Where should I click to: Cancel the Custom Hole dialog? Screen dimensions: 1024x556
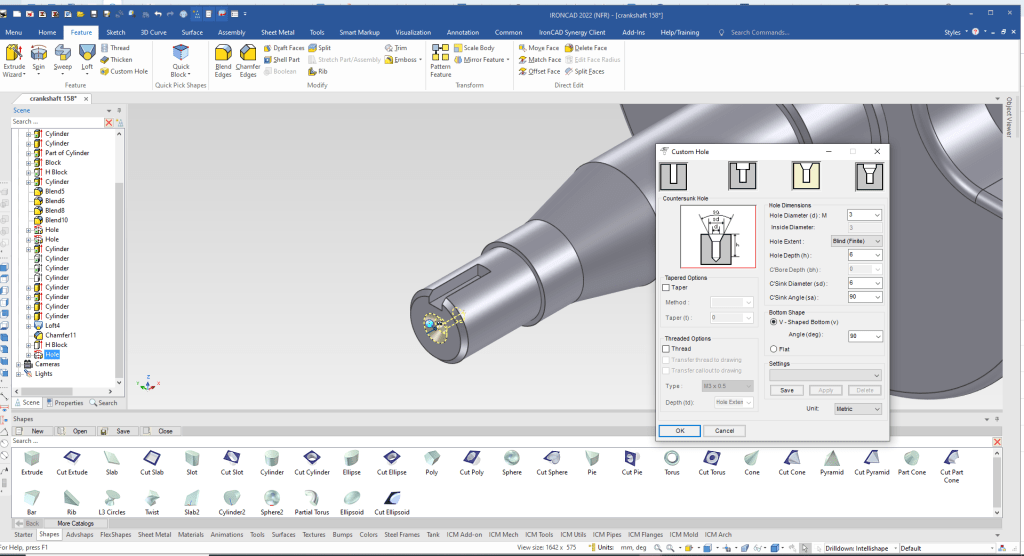[x=725, y=431]
